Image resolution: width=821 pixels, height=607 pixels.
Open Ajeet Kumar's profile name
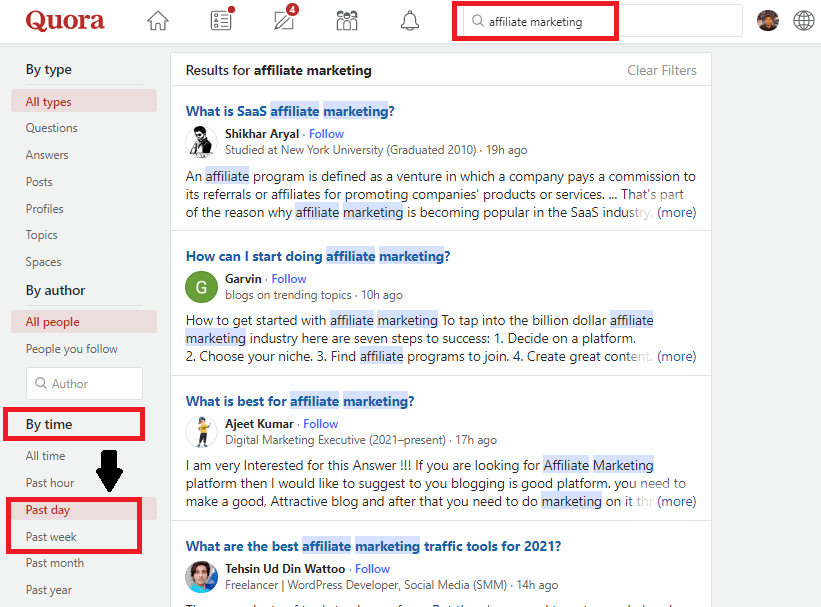[259, 424]
